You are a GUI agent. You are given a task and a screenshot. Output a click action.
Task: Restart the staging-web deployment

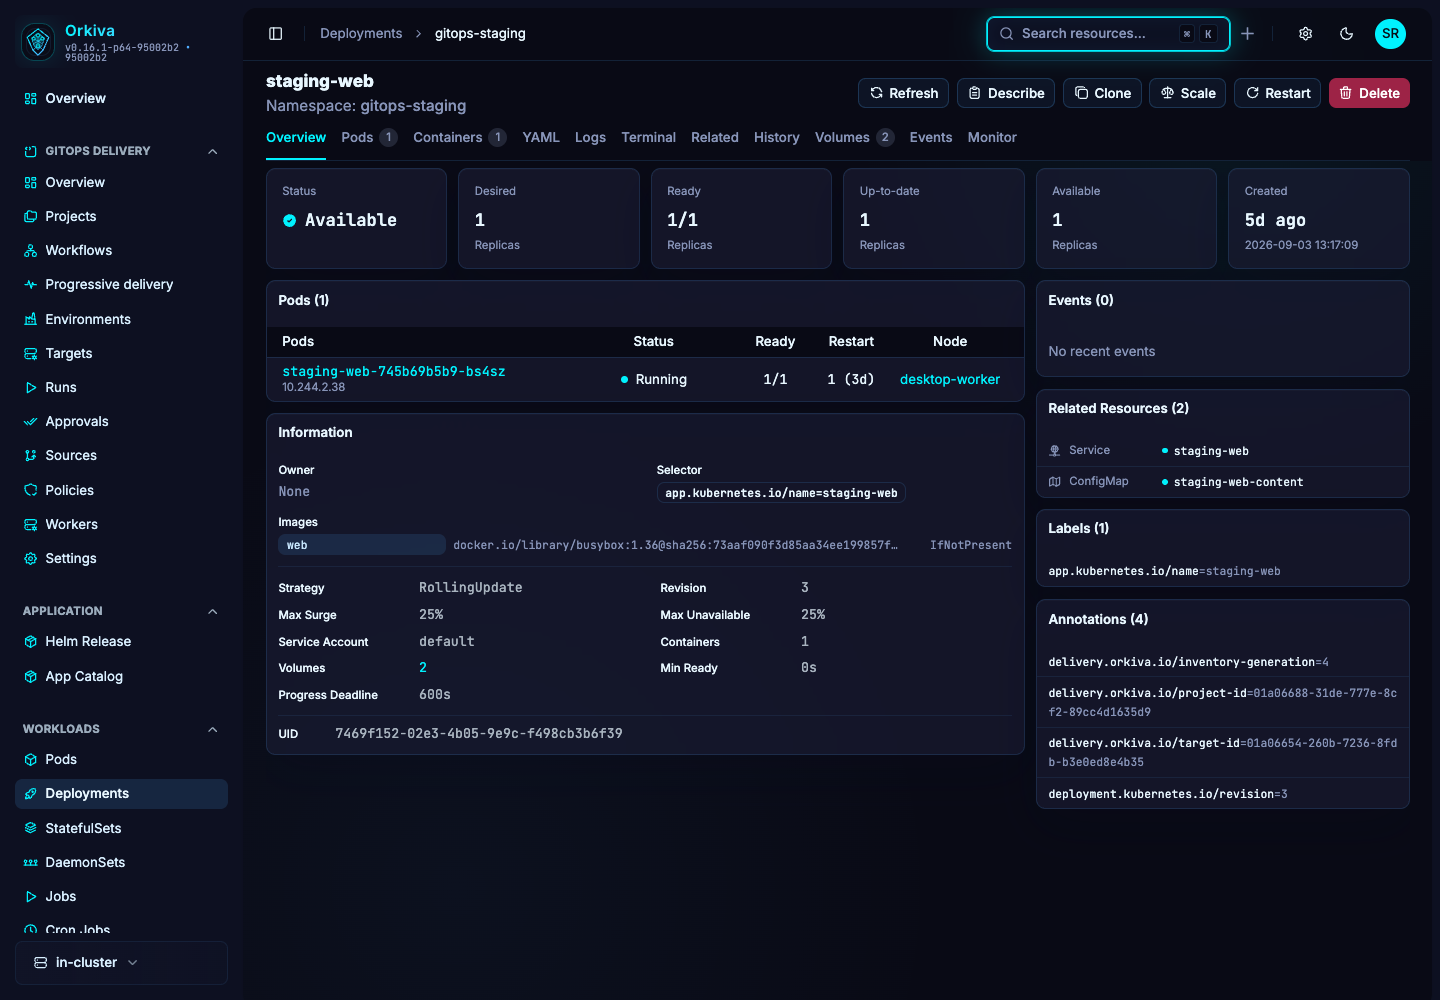point(1277,93)
